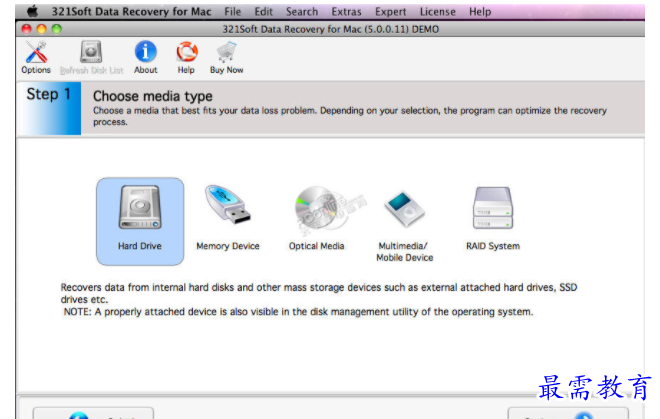This screenshot has width=660, height=419.
Task: Open the Search menu
Action: coord(302,11)
